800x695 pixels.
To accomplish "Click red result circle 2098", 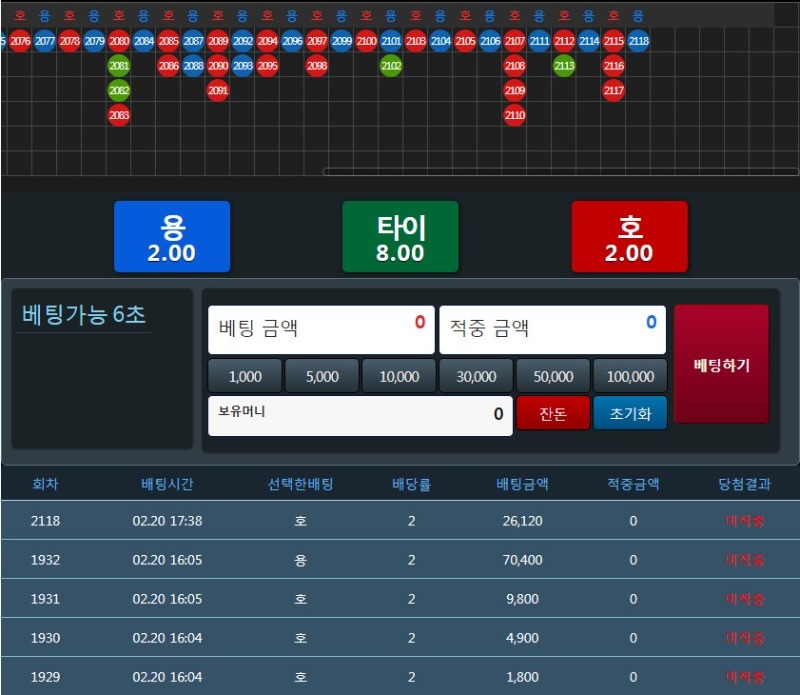I will tap(317, 66).
